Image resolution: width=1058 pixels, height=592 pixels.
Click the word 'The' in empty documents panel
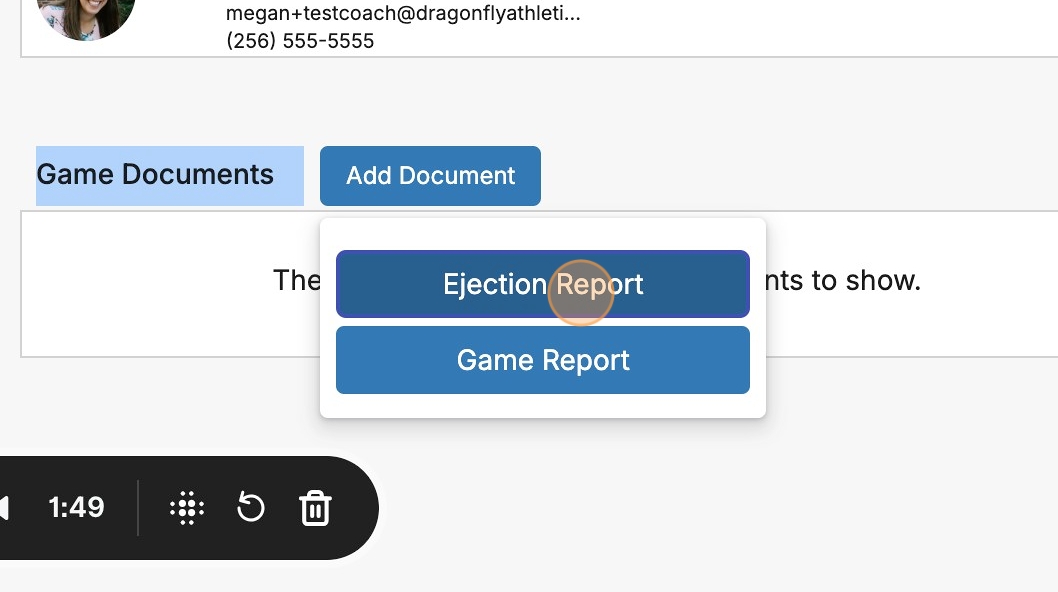pos(296,281)
